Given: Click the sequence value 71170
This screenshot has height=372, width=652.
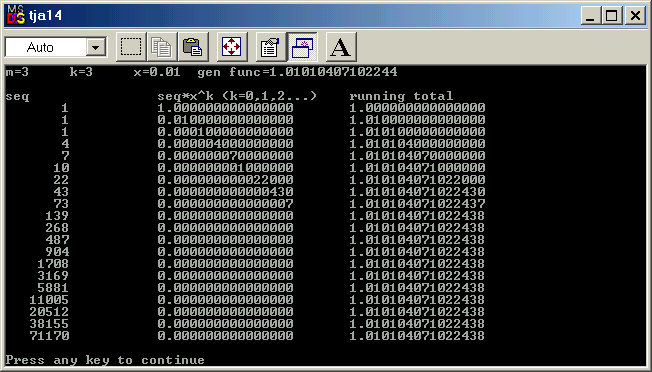Looking at the screenshot, I should (x=49, y=335).
